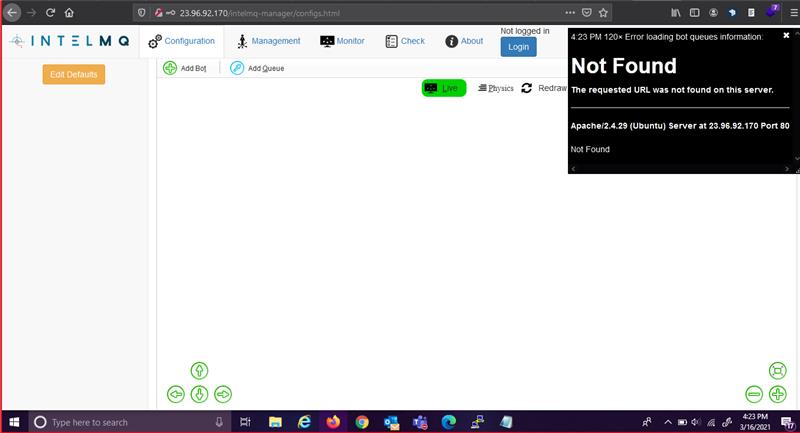800x433 pixels.
Task: Click the browser address bar
Action: pos(350,13)
